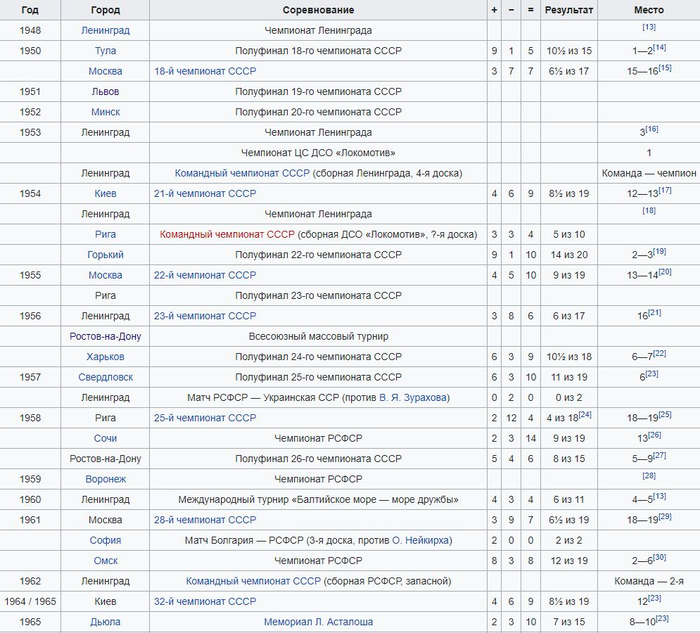Follow the 32-й чемпионат СССР link

point(205,602)
